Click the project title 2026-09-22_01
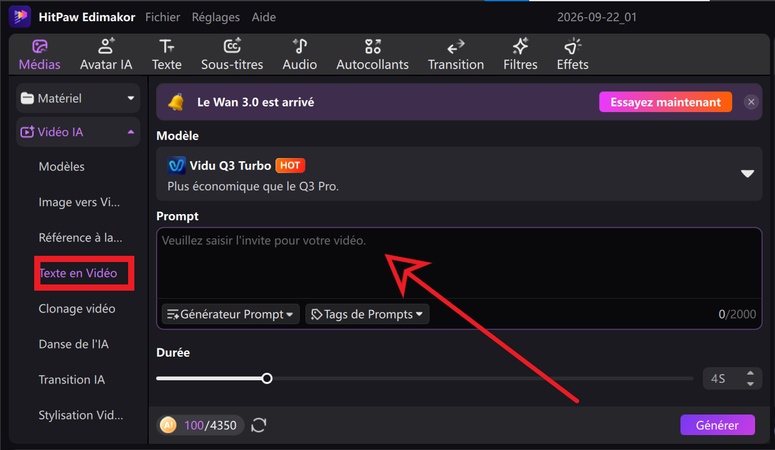This screenshot has height=450, width=775. point(597,17)
